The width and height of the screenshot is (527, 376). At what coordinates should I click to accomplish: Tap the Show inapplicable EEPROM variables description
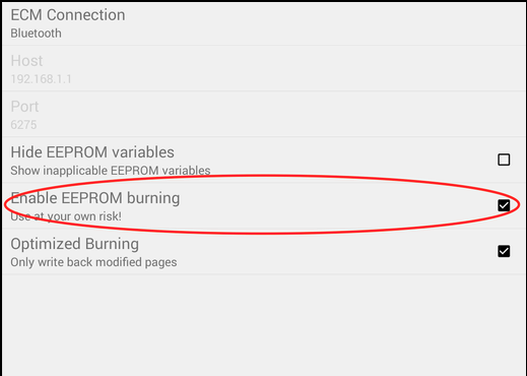[x=110, y=170]
